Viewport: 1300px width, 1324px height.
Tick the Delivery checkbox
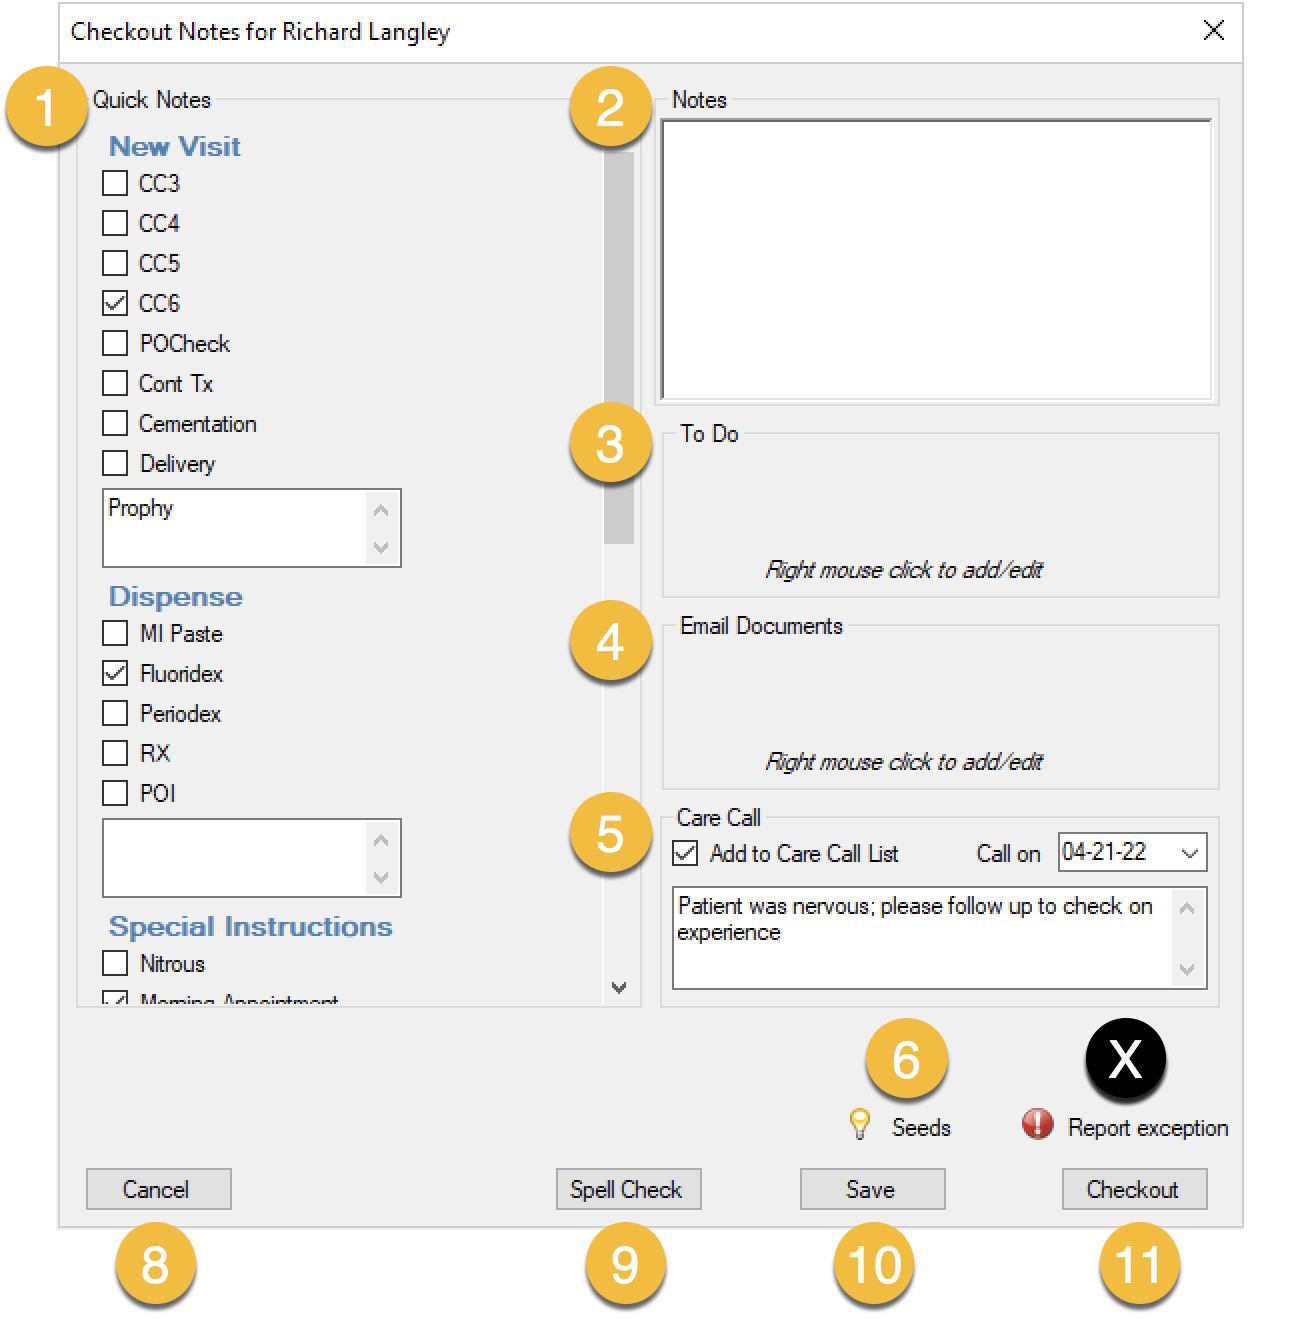coord(115,463)
